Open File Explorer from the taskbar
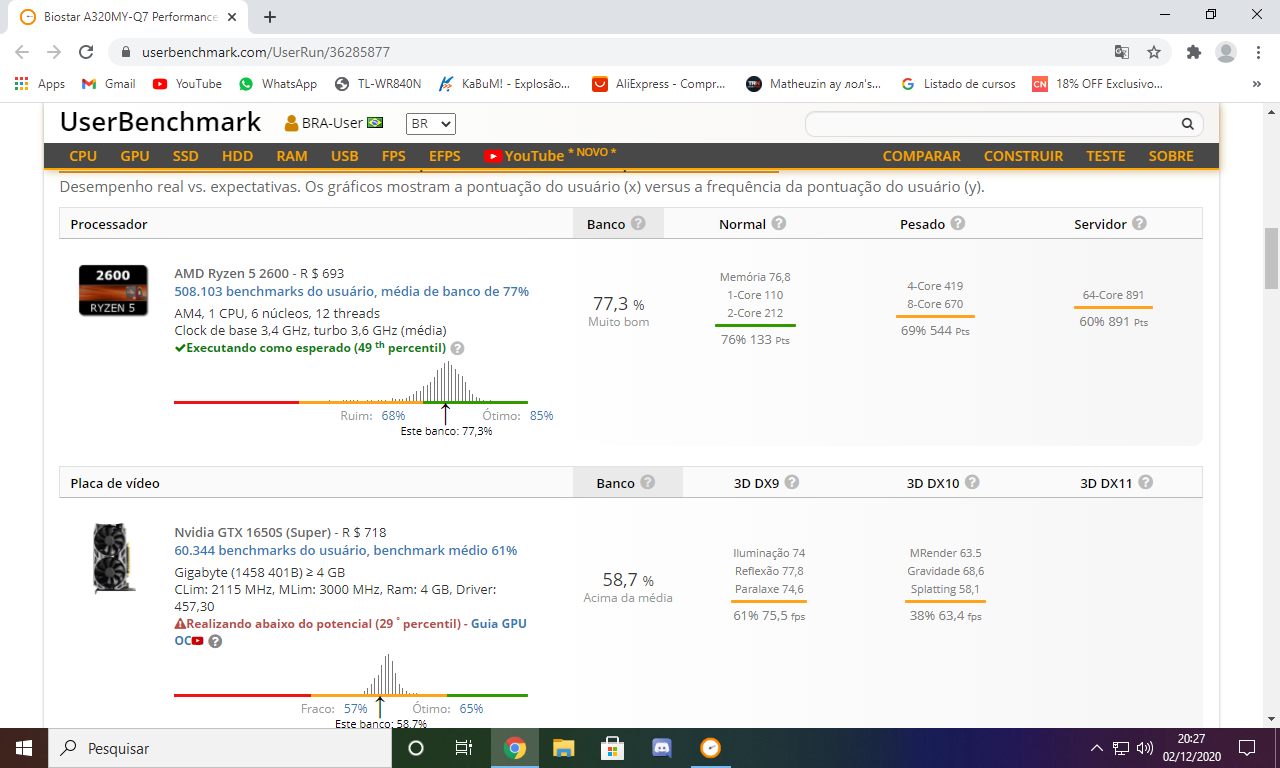The width and height of the screenshot is (1280, 768). [x=564, y=747]
